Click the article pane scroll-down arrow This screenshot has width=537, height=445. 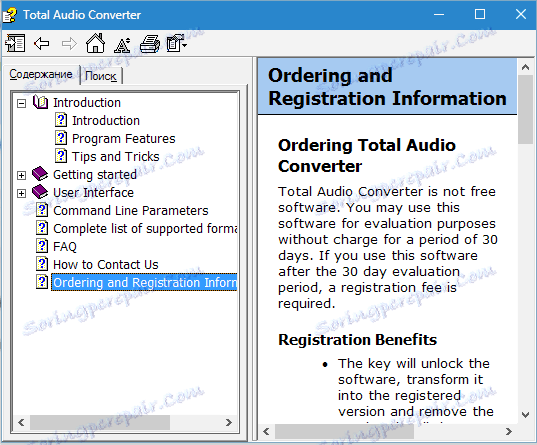tap(525, 415)
